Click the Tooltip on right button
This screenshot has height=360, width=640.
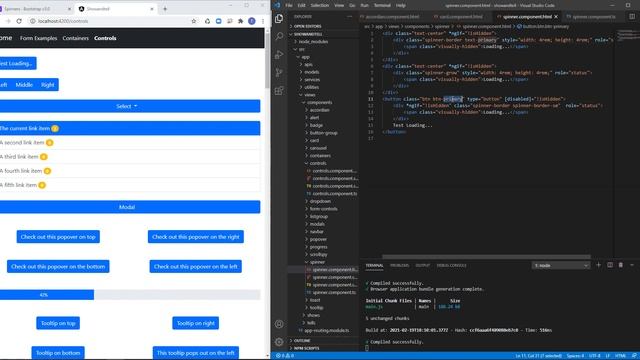point(196,323)
